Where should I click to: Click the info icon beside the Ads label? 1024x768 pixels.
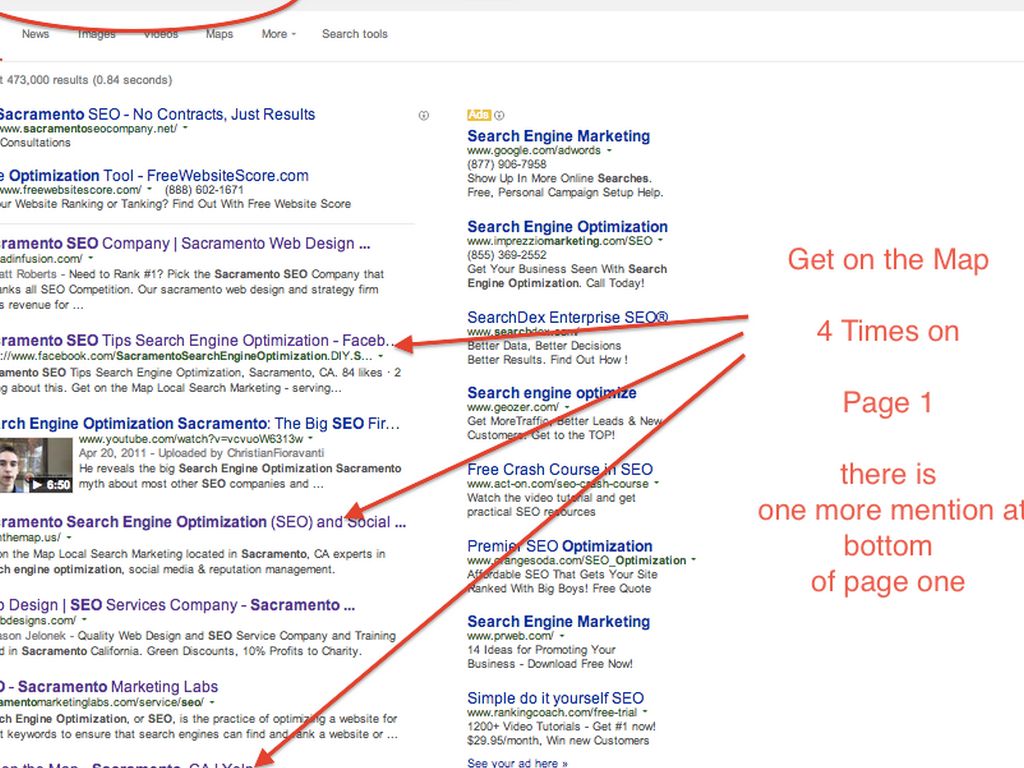click(x=500, y=116)
